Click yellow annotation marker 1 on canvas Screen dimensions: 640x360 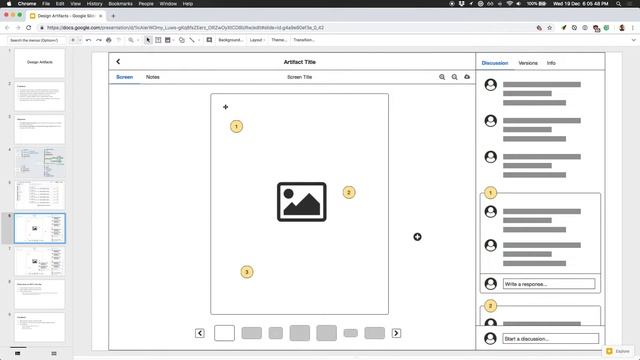(236, 127)
